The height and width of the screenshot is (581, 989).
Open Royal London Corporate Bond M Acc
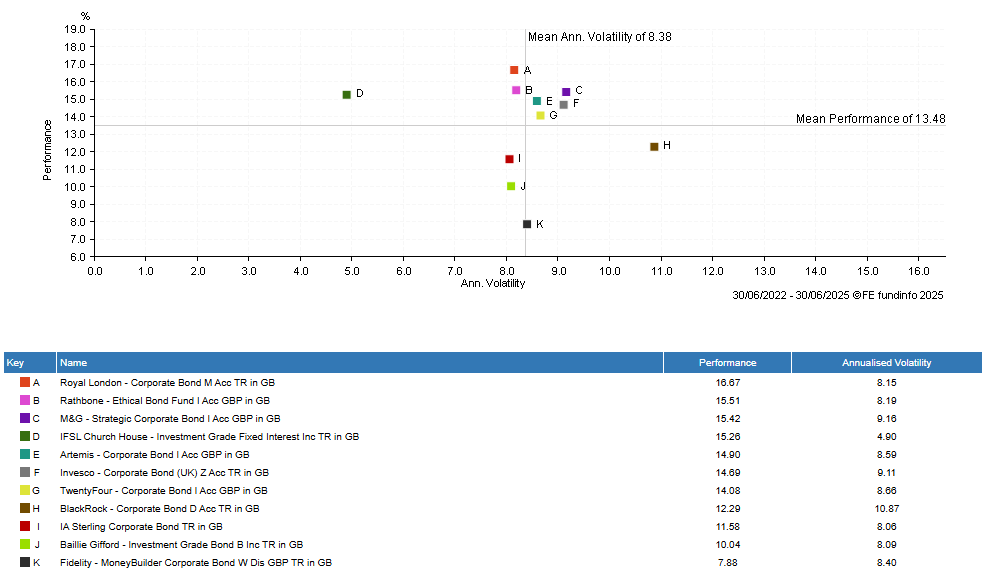coord(167,382)
